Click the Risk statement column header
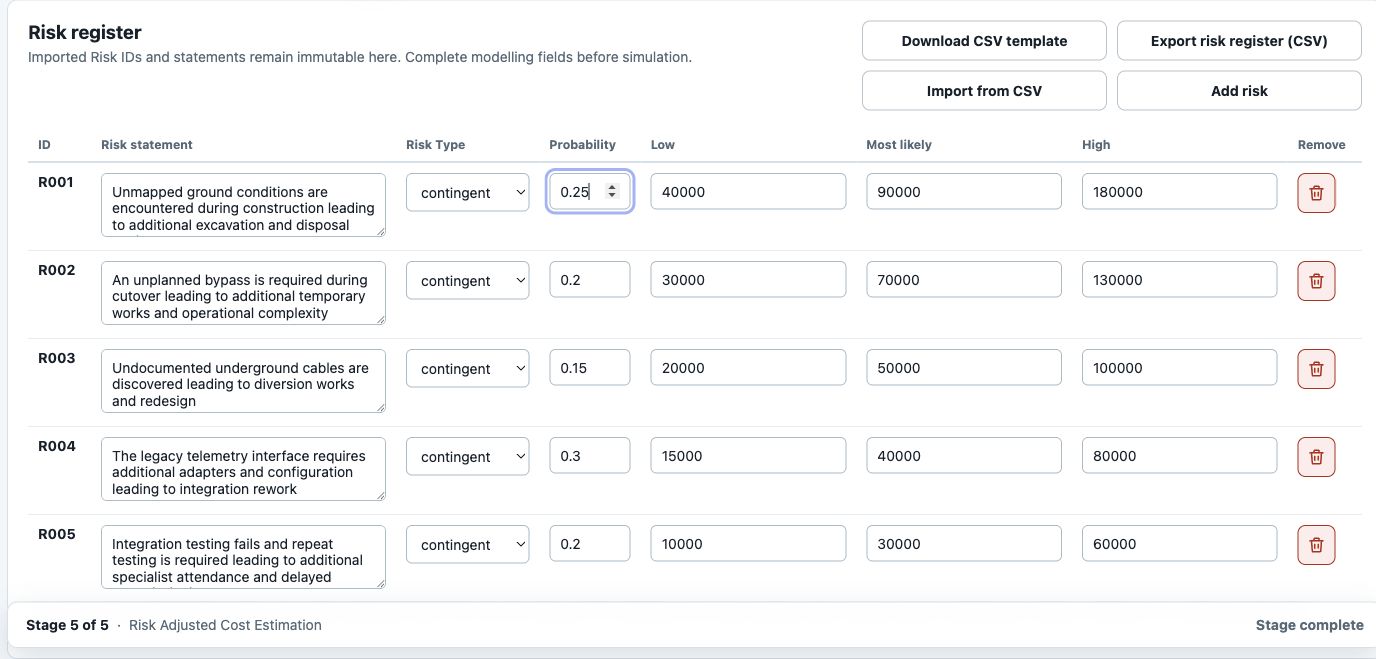This screenshot has width=1376, height=659. point(147,145)
